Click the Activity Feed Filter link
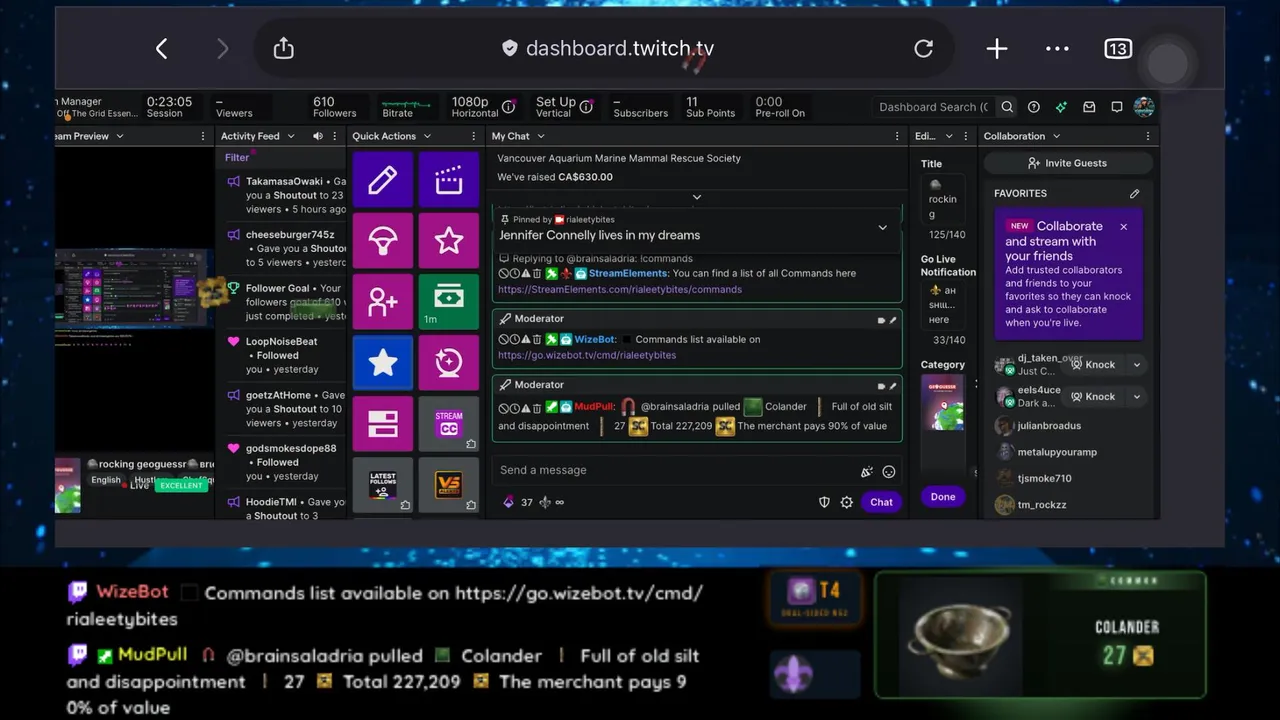Screen dimensions: 1280x720 237,157
